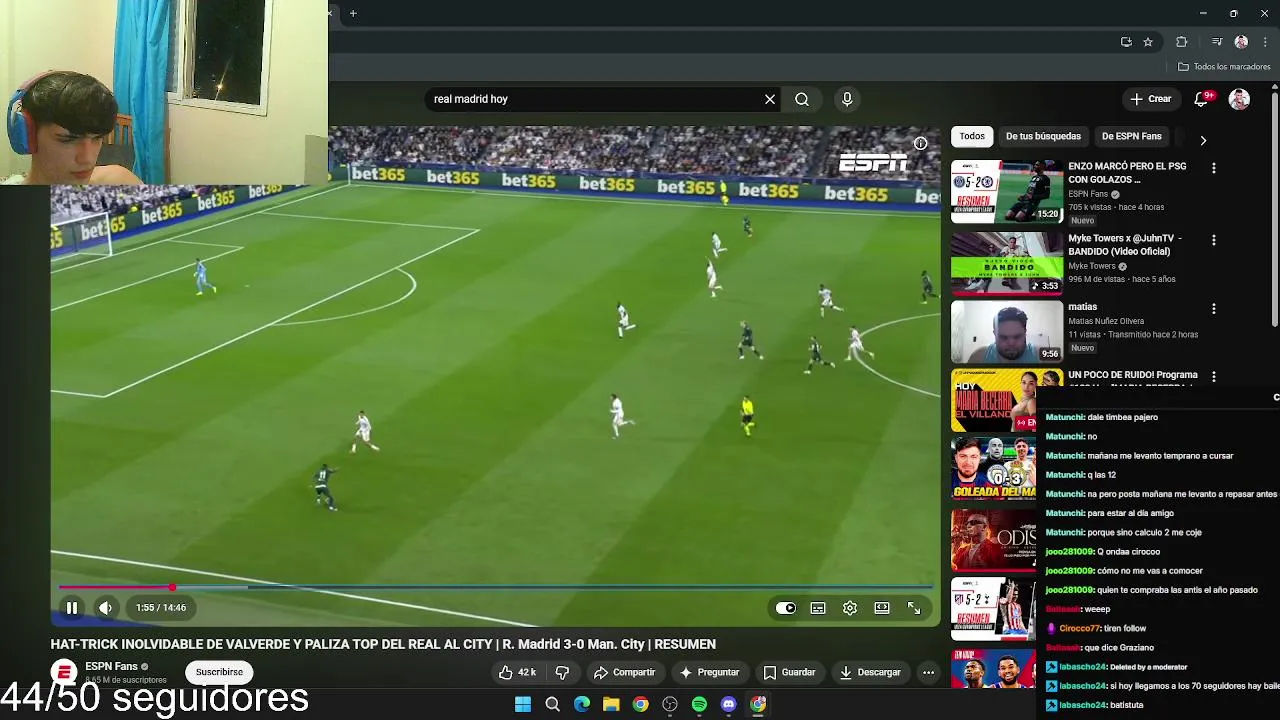Open the Chrome extensions puzzle icon

1182,42
